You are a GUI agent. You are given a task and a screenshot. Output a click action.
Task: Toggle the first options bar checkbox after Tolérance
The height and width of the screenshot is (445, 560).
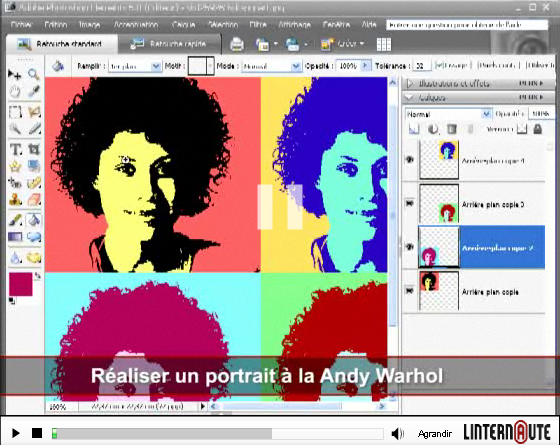(x=440, y=65)
